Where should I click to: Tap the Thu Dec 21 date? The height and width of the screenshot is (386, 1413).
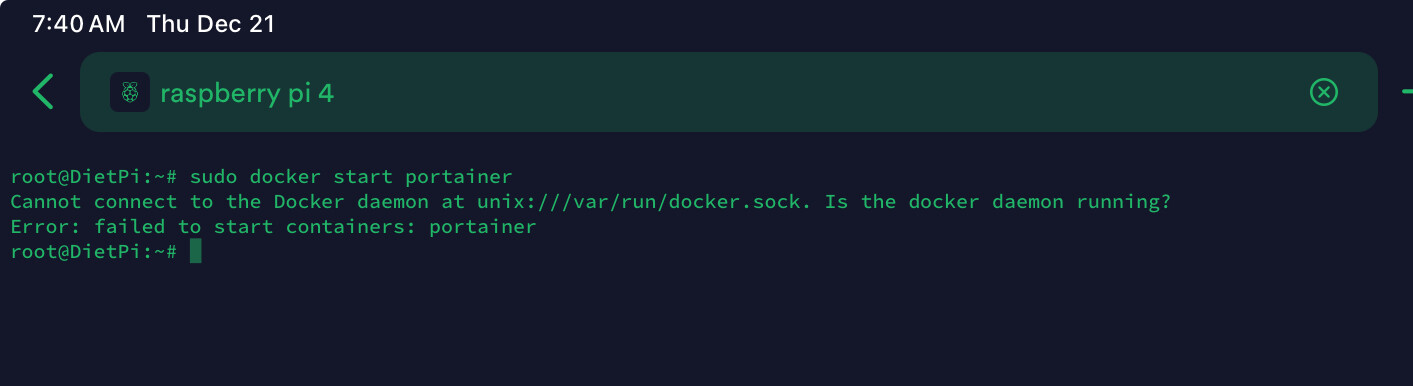(x=210, y=24)
